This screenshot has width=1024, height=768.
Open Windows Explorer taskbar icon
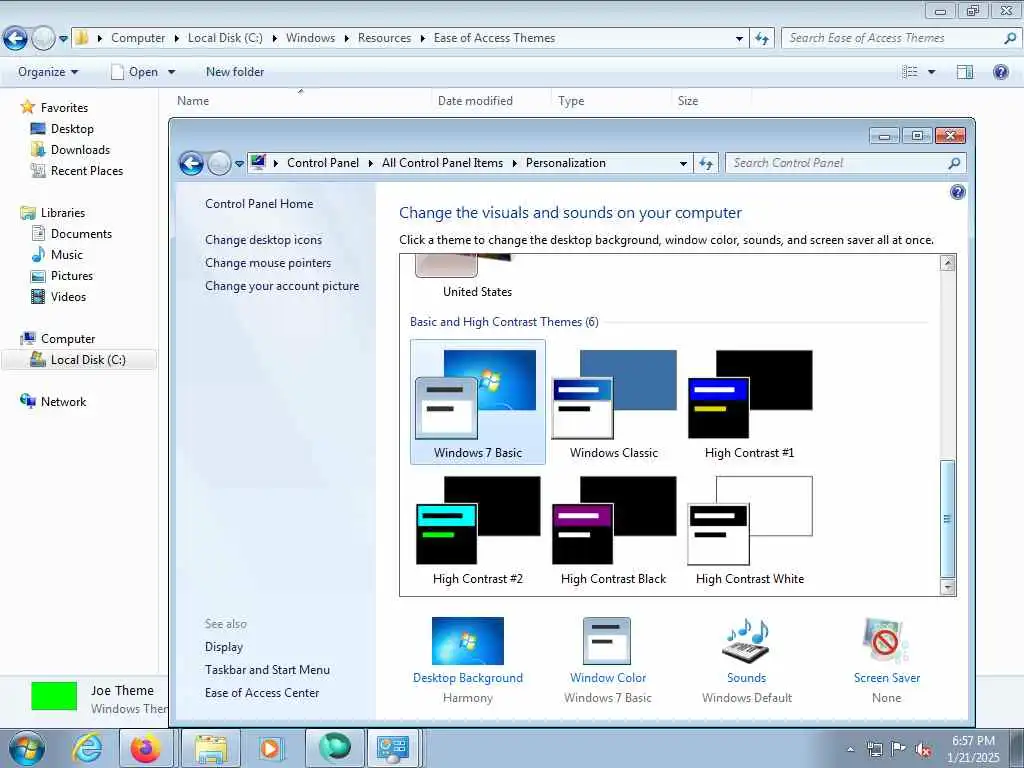pyautogui.click(x=210, y=748)
